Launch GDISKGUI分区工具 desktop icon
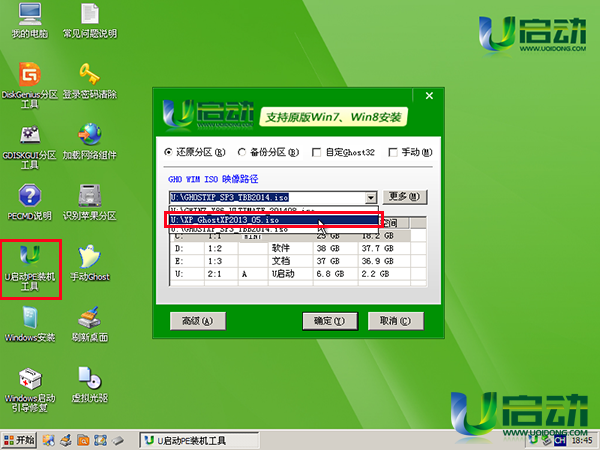This screenshot has height=450, width=600. point(30,147)
